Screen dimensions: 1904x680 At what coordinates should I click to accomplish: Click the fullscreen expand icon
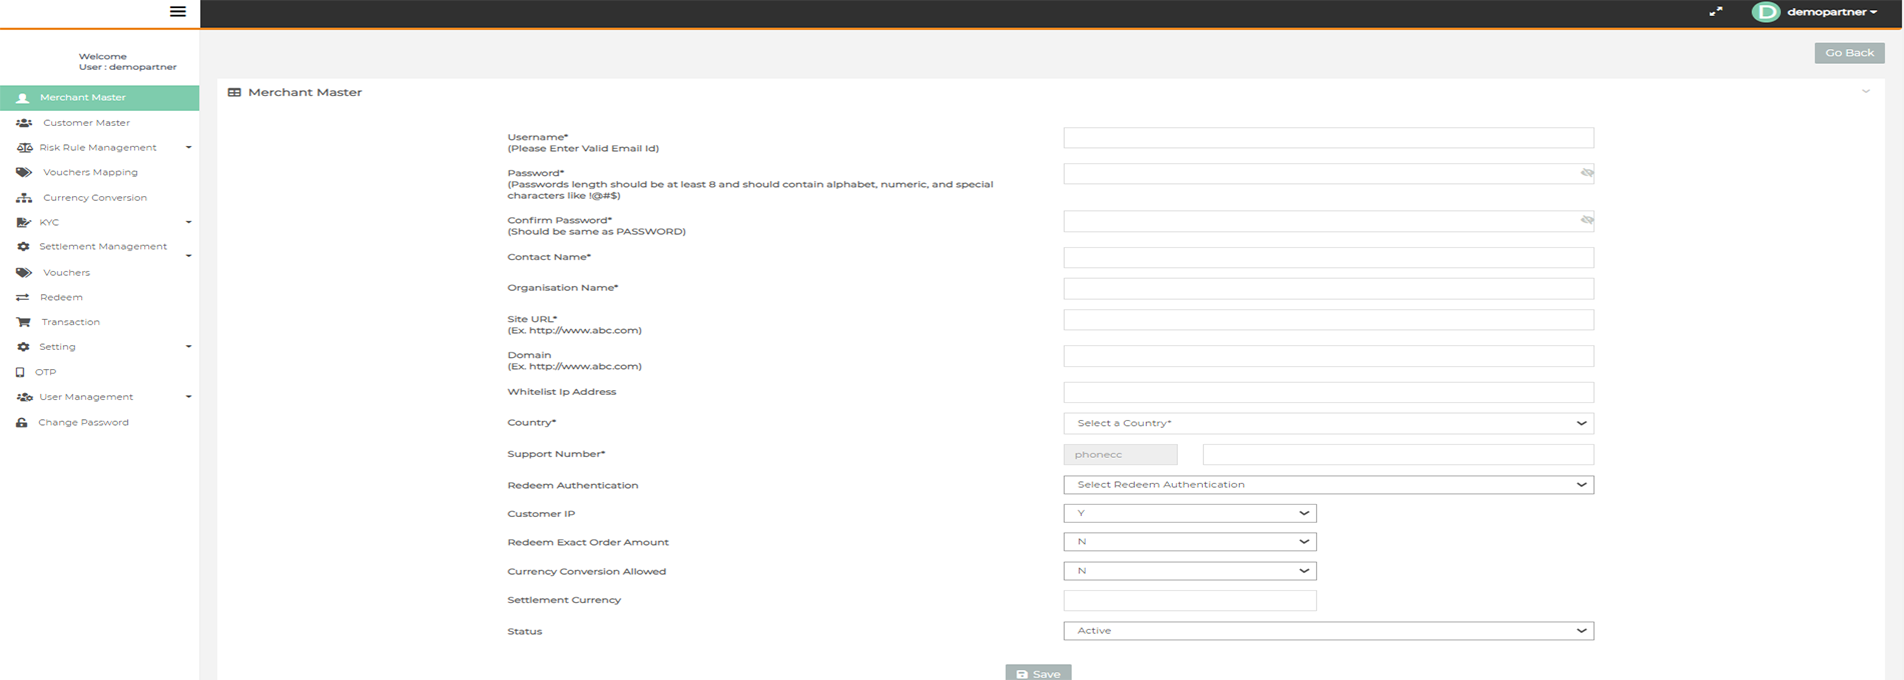[x=1715, y=12]
